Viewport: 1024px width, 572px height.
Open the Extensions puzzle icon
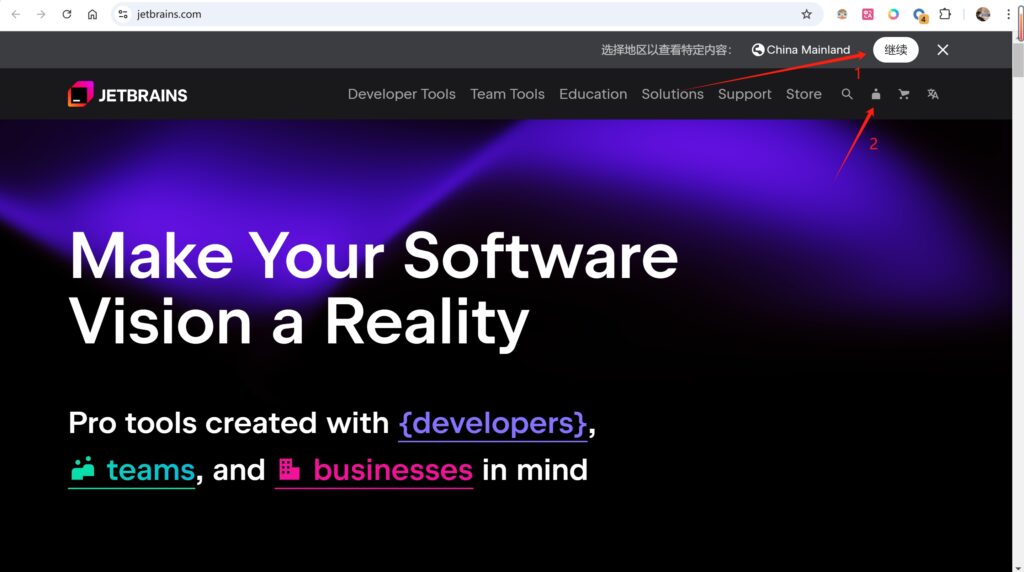point(945,14)
